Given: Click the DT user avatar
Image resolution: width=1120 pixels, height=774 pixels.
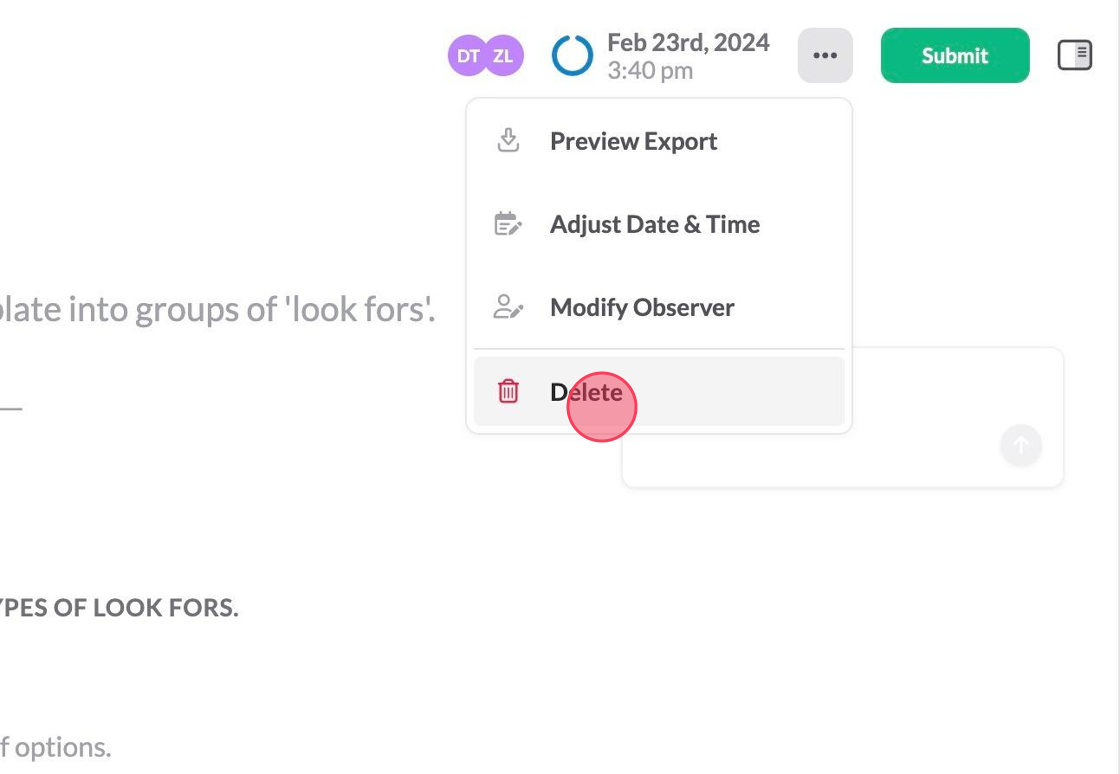Looking at the screenshot, I should (466, 56).
